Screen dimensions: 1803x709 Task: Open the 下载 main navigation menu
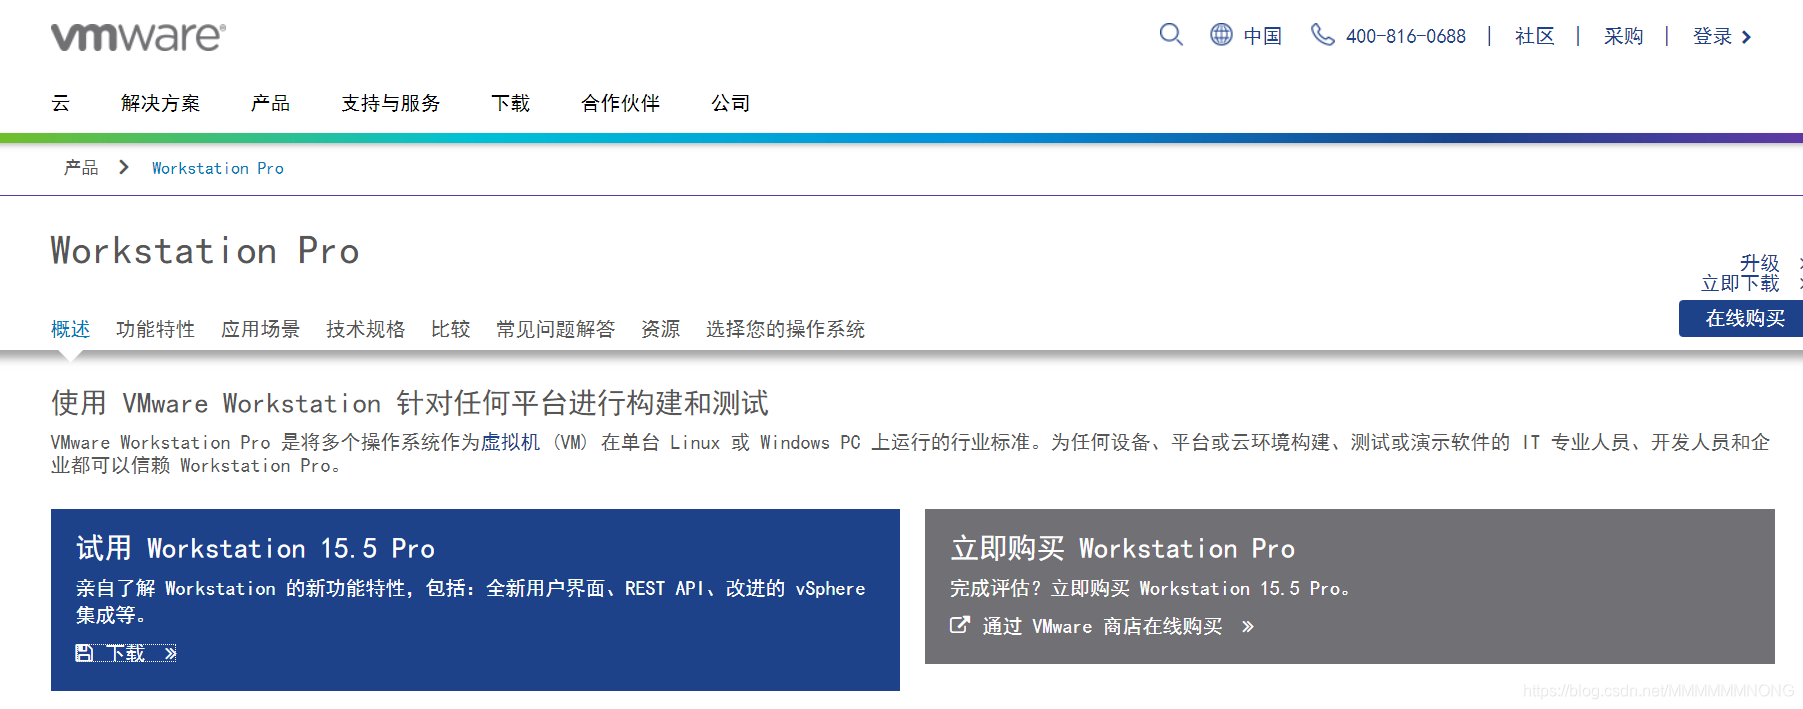click(x=510, y=103)
